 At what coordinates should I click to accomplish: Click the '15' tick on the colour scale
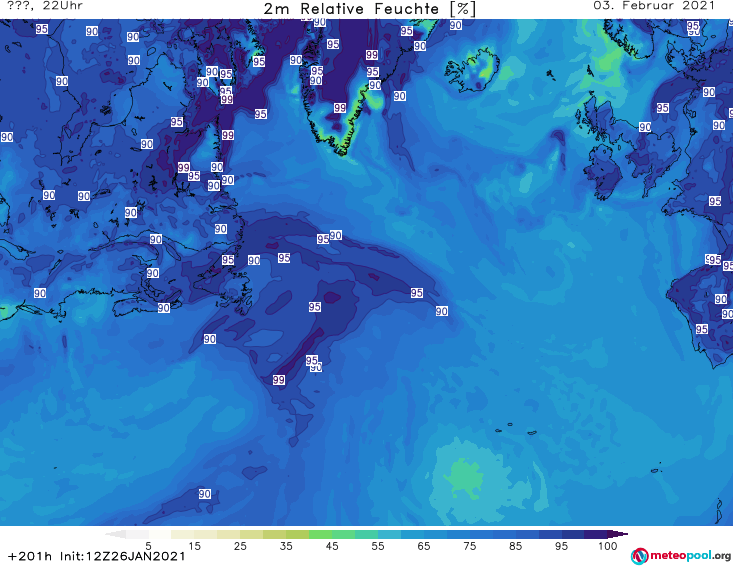coord(194,546)
